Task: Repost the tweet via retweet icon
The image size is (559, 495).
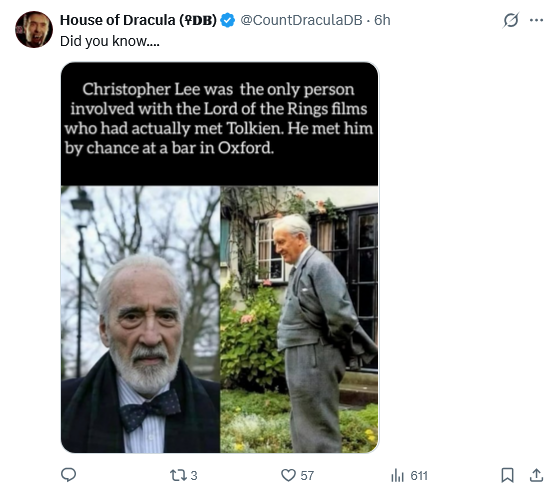Action: (x=178, y=475)
